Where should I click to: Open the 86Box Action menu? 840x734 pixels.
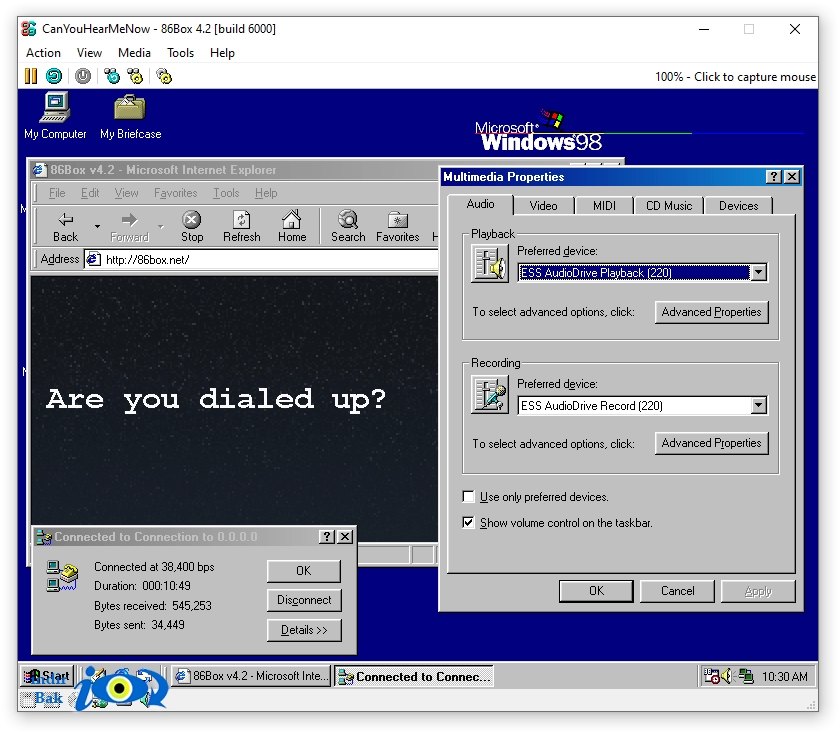tap(43, 53)
